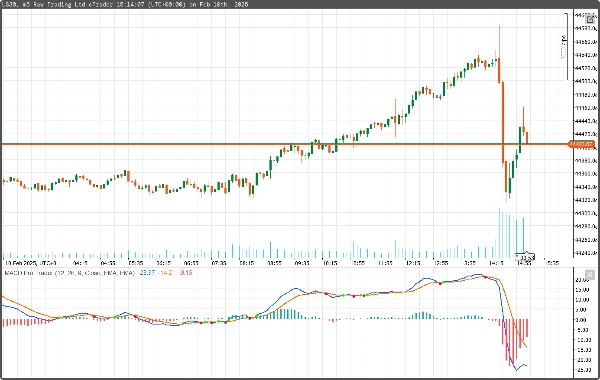The width and height of the screenshot is (600, 380).
Task: Click the blue MACD value -23.37
Action: point(147,273)
